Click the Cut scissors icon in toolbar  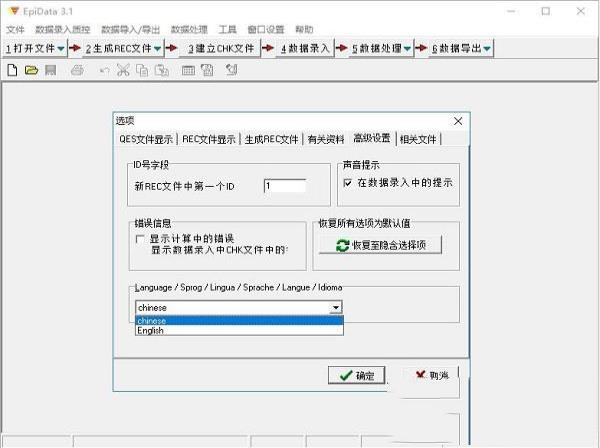coord(123,70)
